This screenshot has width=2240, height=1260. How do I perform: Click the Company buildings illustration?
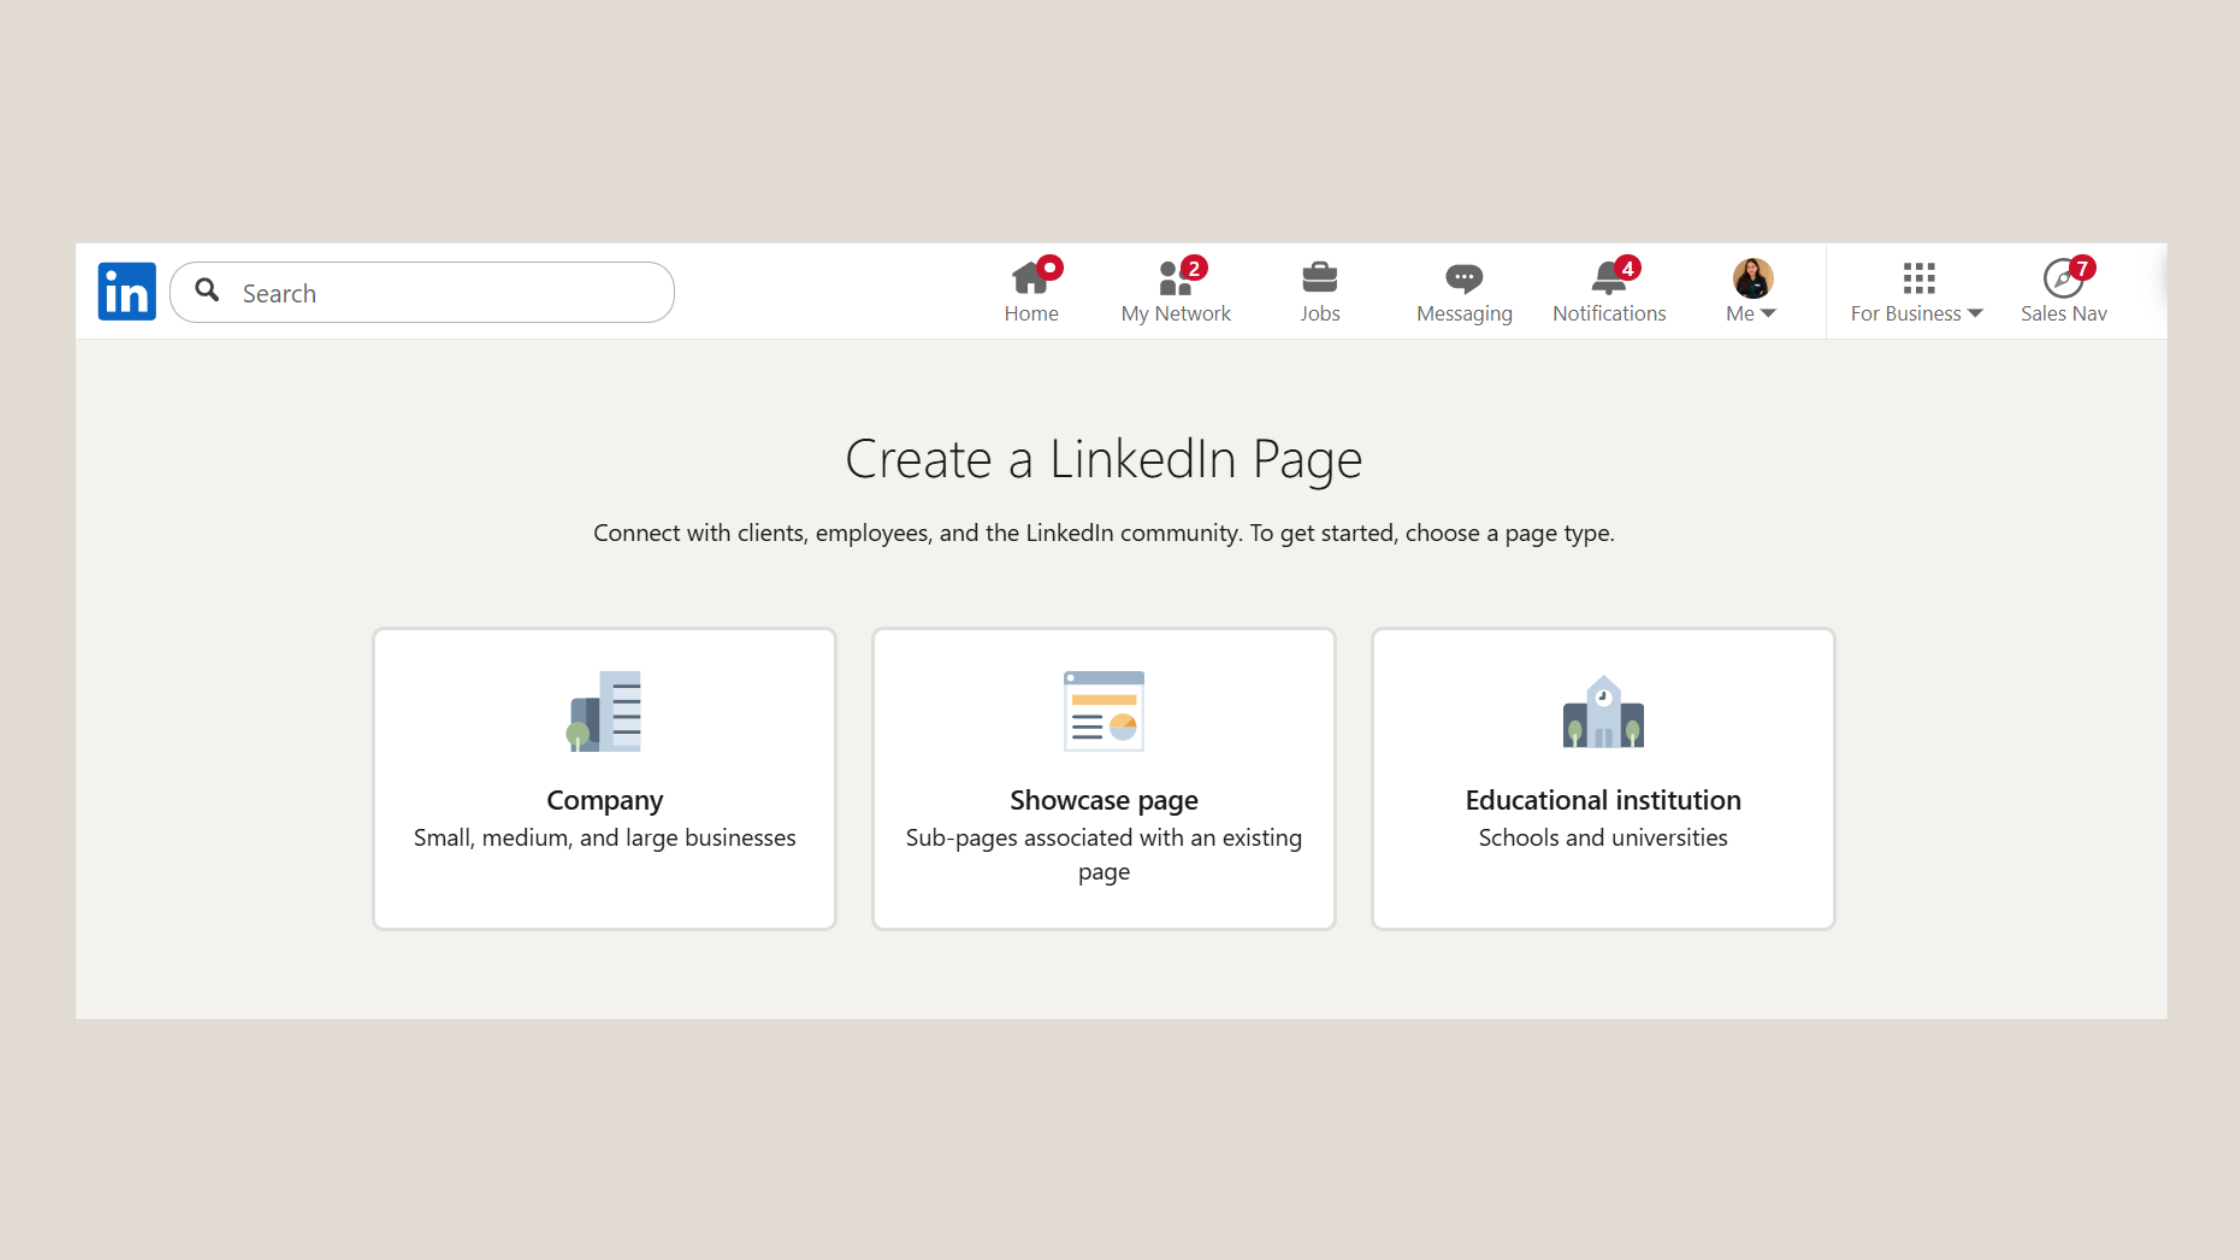604,711
